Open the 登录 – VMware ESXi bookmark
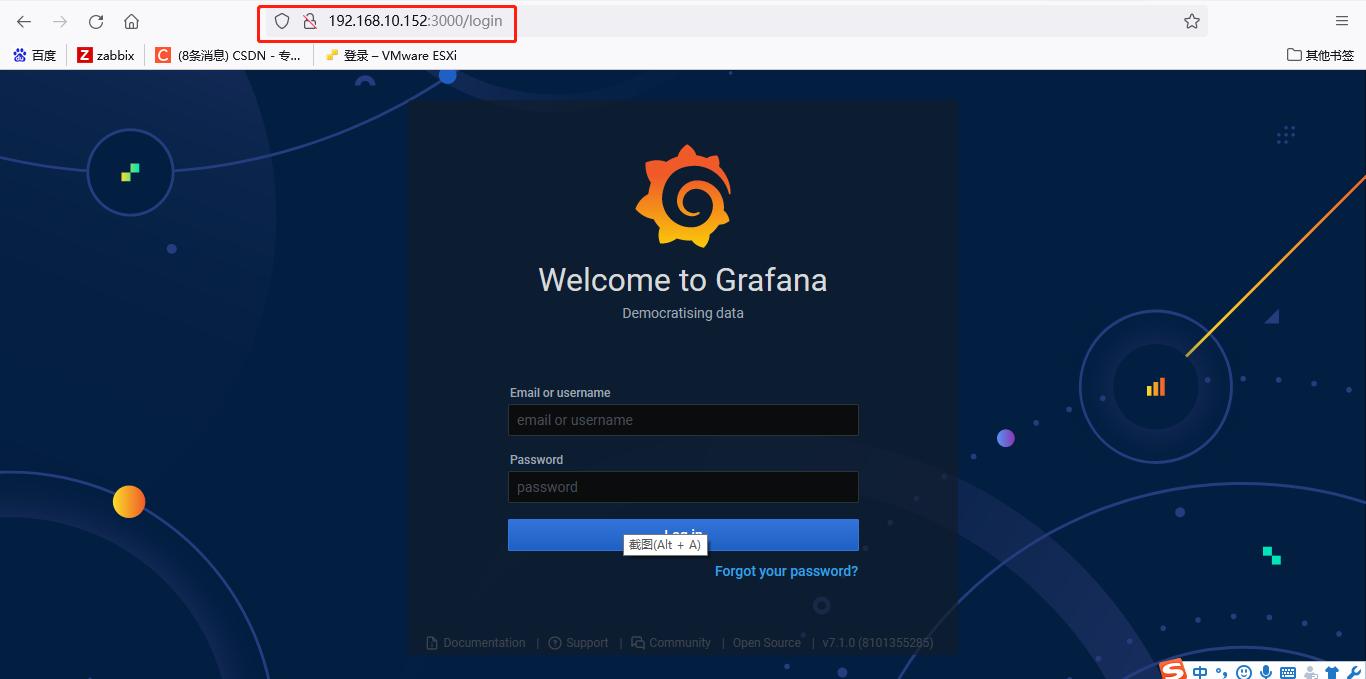1366x679 pixels. 391,55
